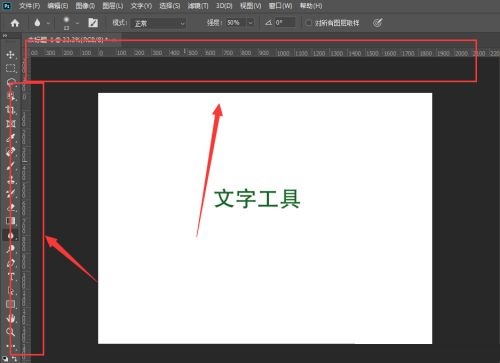The height and width of the screenshot is (363, 500).
Task: Select the Eyedropper tool
Action: pyautogui.click(x=10, y=138)
